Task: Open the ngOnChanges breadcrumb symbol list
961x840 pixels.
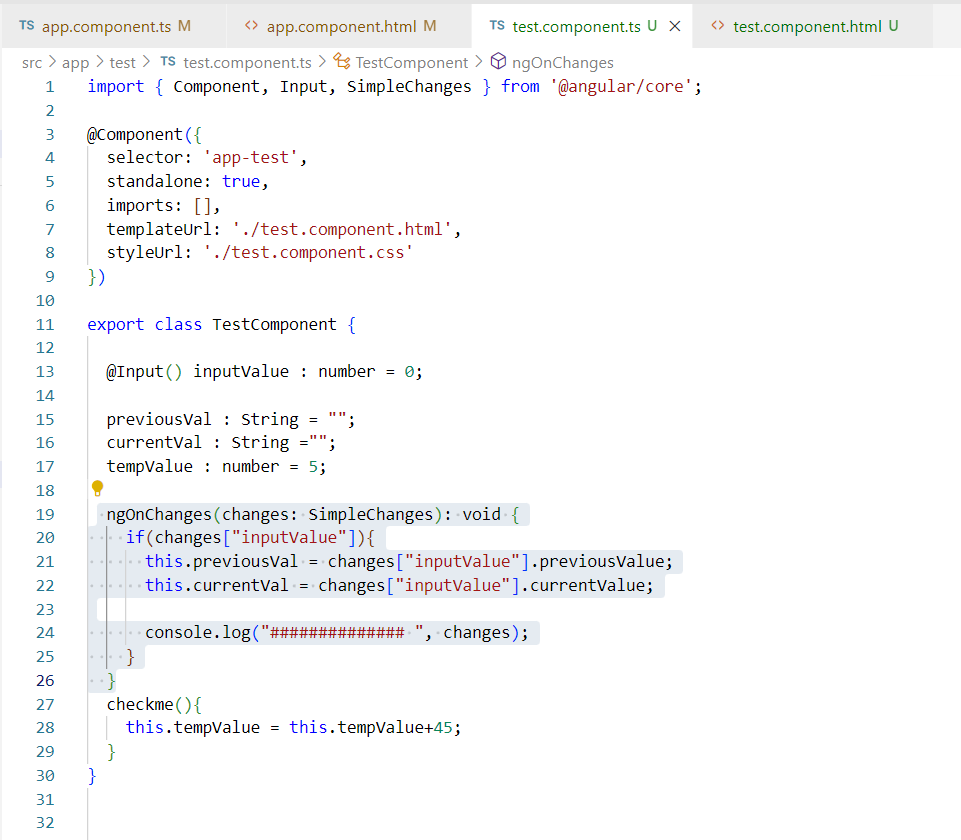Action: (x=562, y=62)
